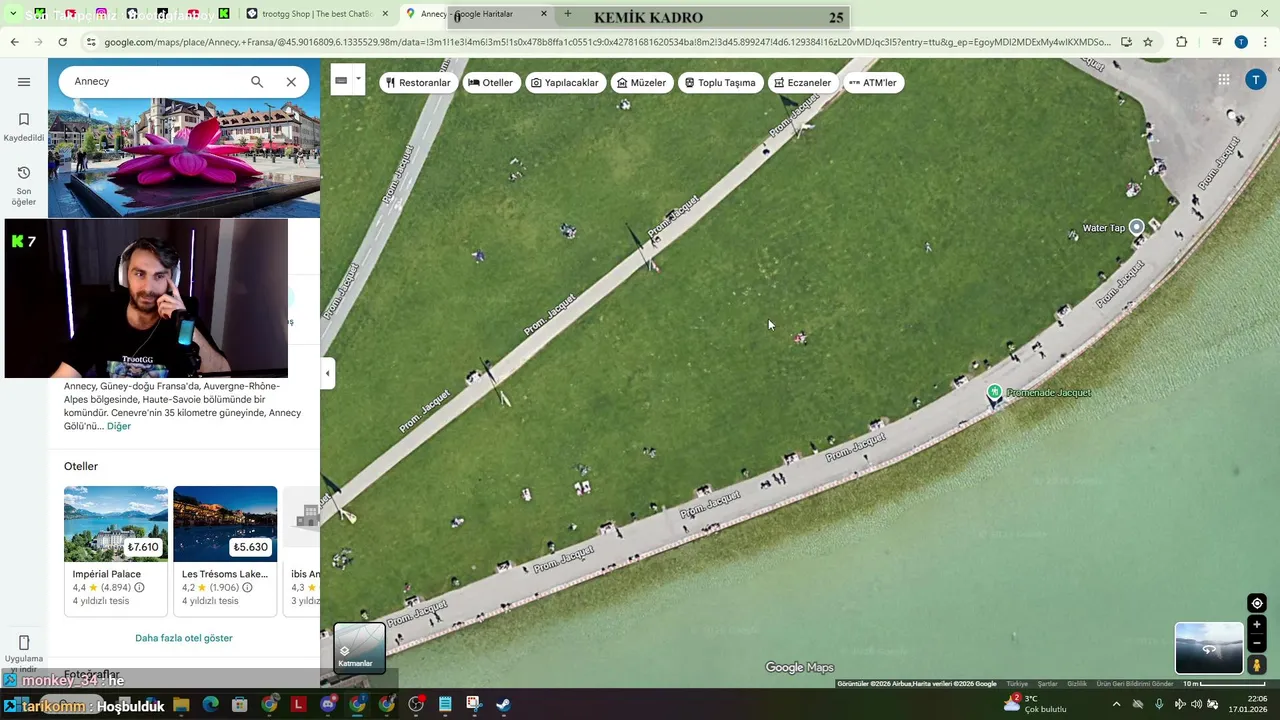This screenshot has height=720, width=1280.
Task: Open Kaydedildi saved places
Action: pos(24,127)
